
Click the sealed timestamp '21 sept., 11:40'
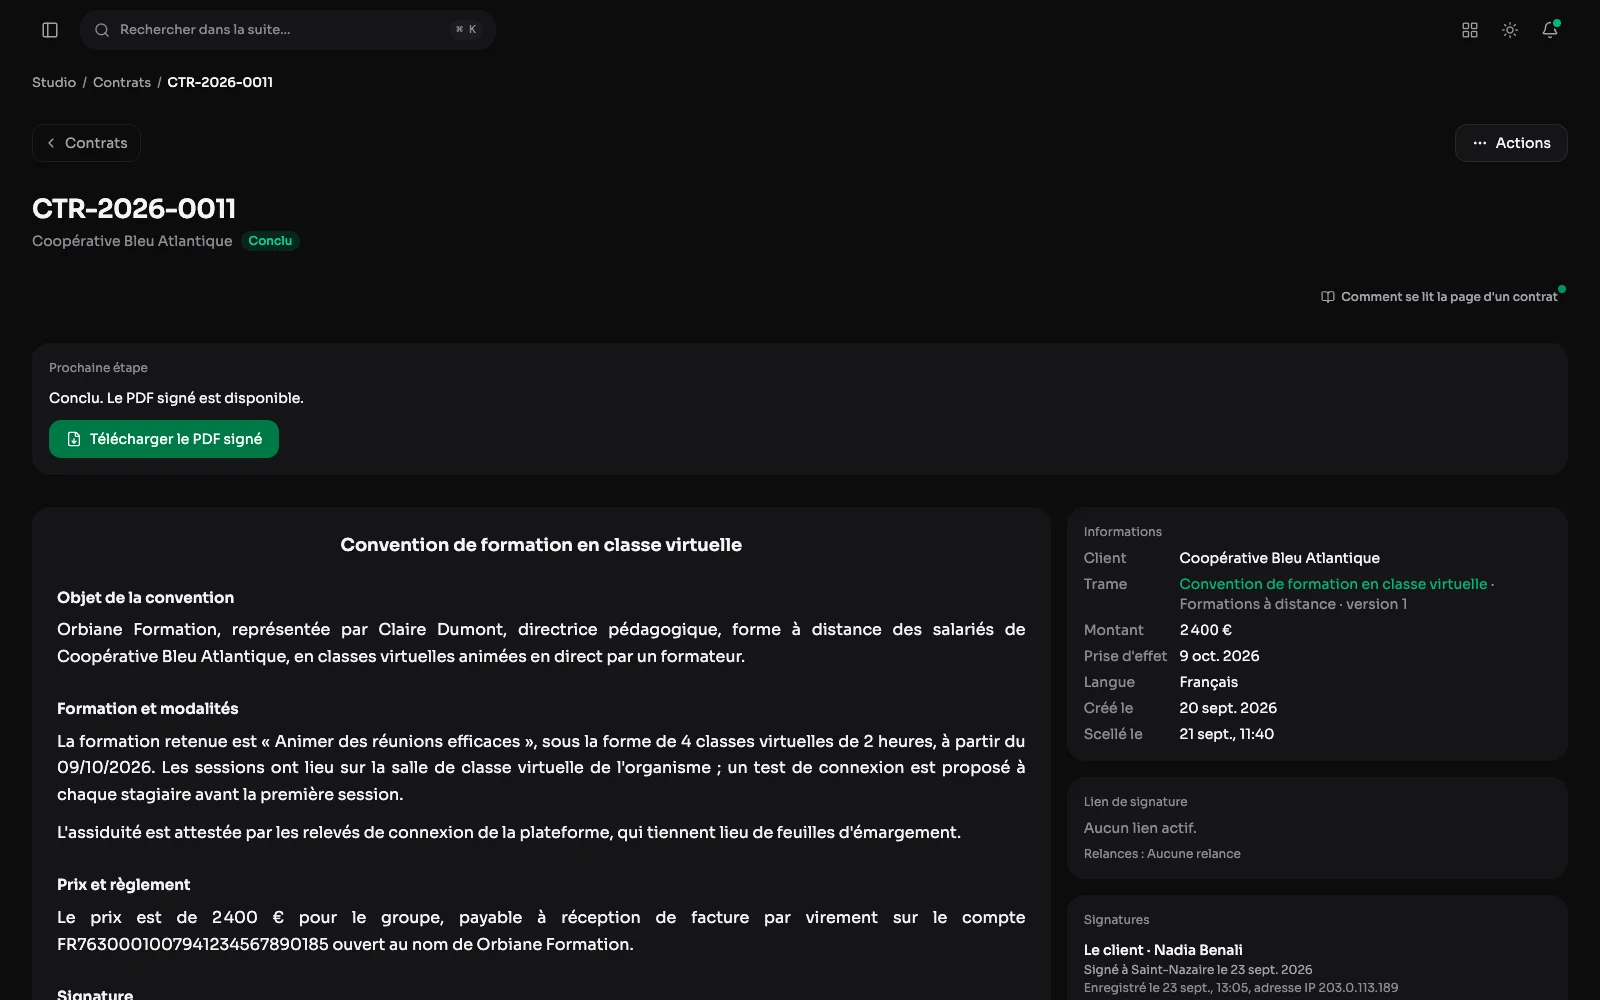point(1226,734)
